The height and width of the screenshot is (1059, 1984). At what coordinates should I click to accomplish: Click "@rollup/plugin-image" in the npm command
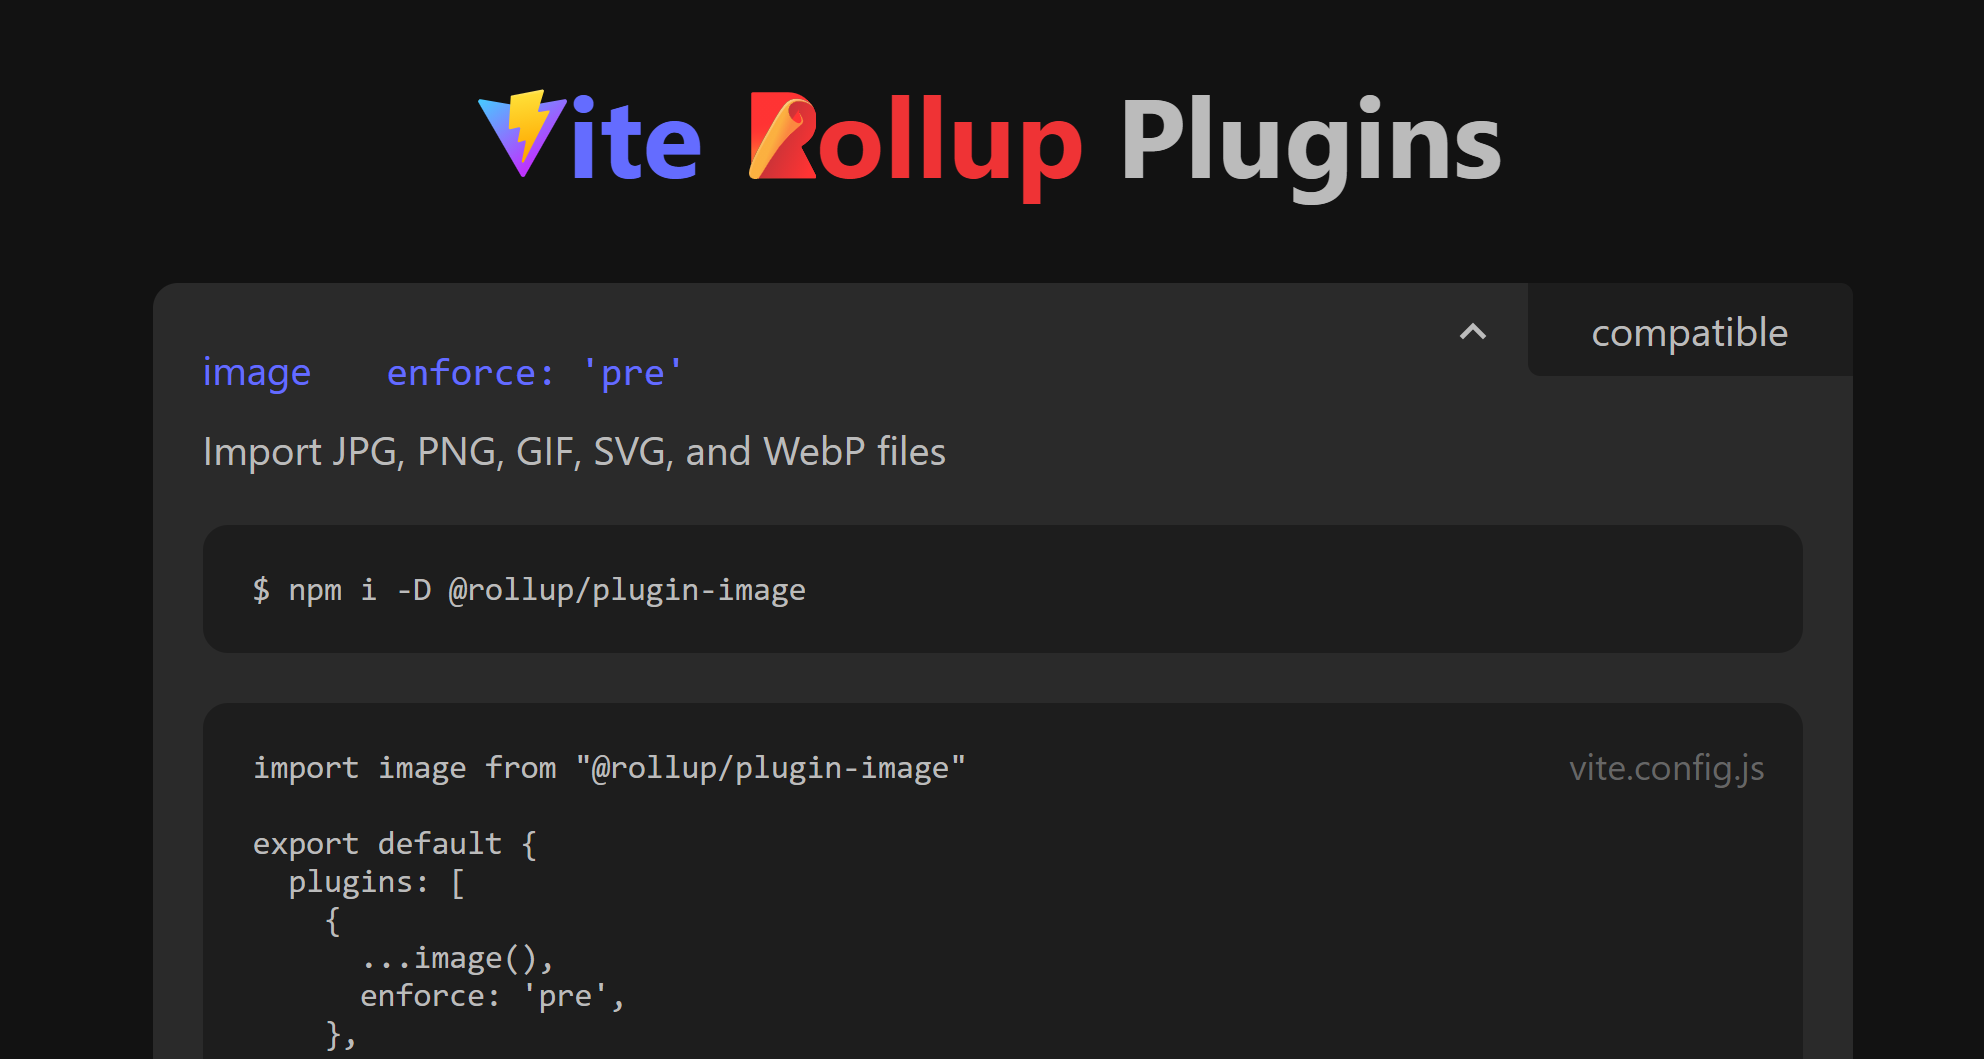[627, 590]
